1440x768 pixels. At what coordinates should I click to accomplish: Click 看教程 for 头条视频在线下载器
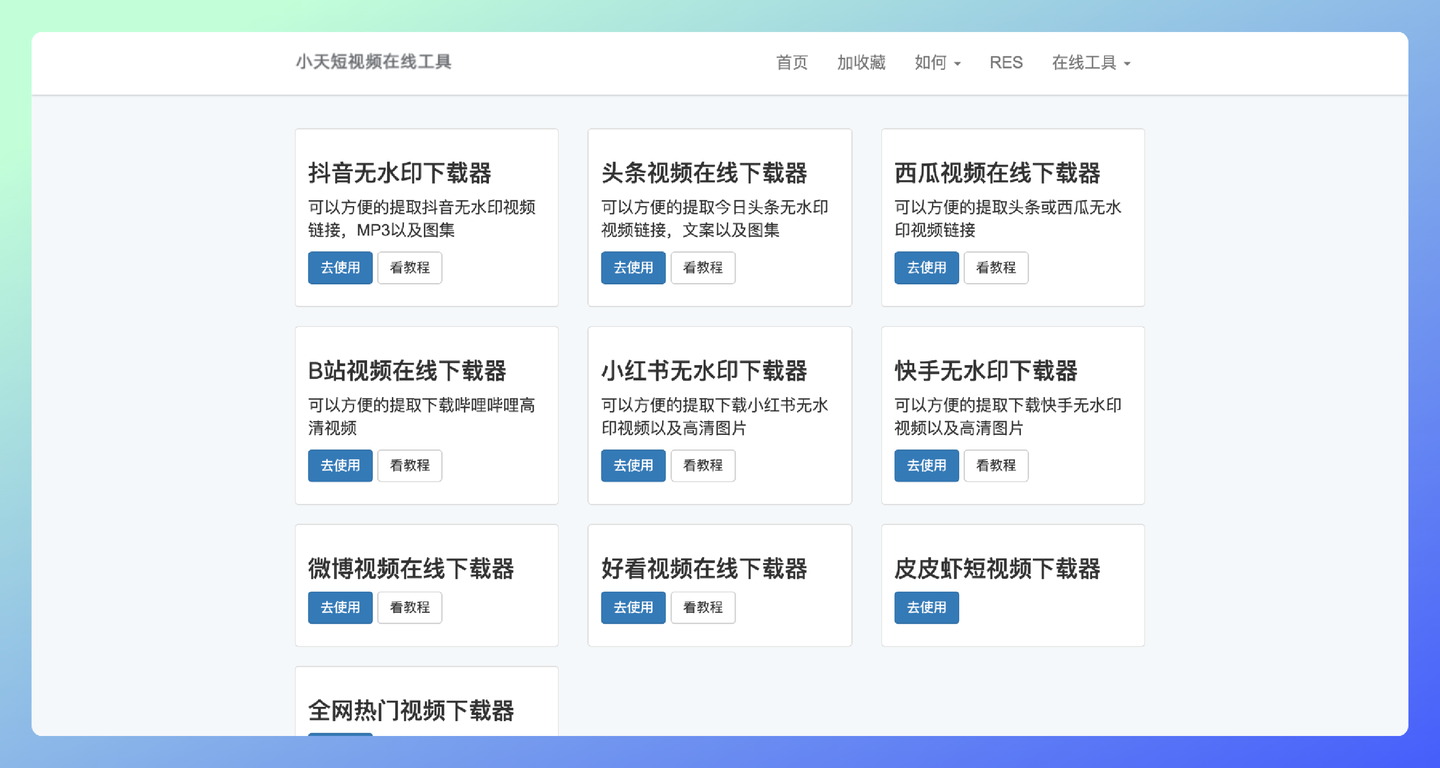(703, 268)
